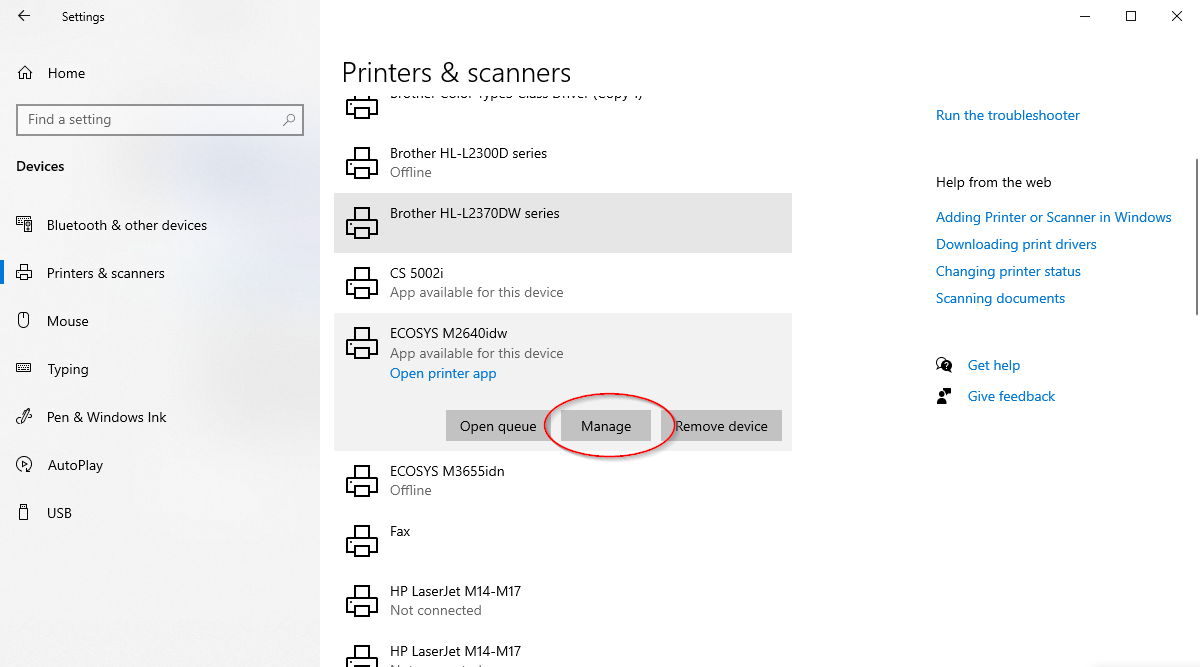Click the Give feedback person icon

point(944,396)
